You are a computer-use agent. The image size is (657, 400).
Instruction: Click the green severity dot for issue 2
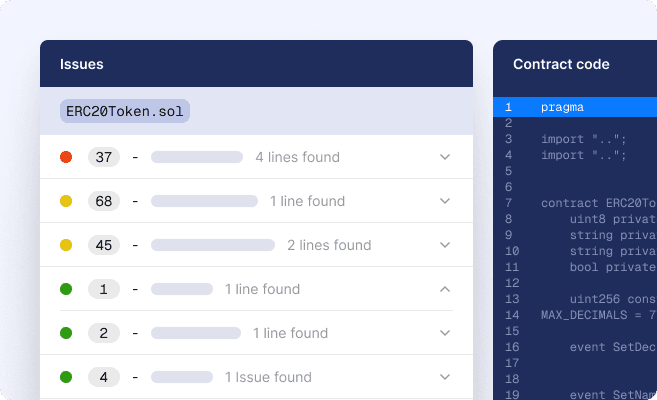click(x=66, y=333)
